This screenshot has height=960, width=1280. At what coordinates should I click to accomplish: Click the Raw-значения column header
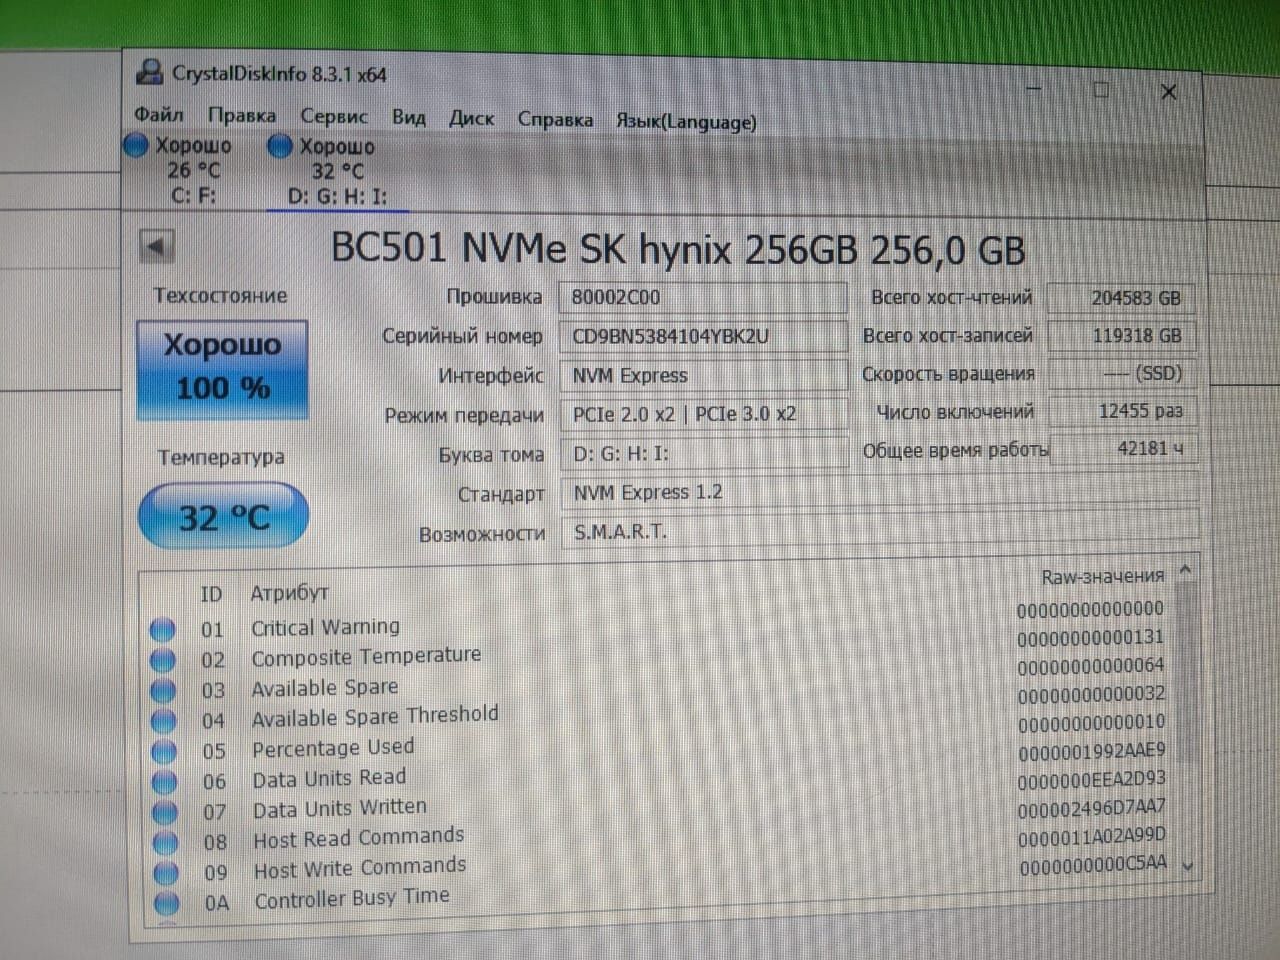(1102, 577)
